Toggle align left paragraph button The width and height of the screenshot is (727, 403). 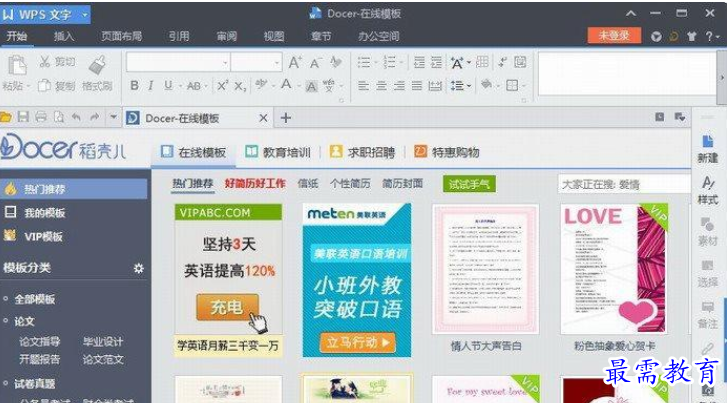(364, 86)
